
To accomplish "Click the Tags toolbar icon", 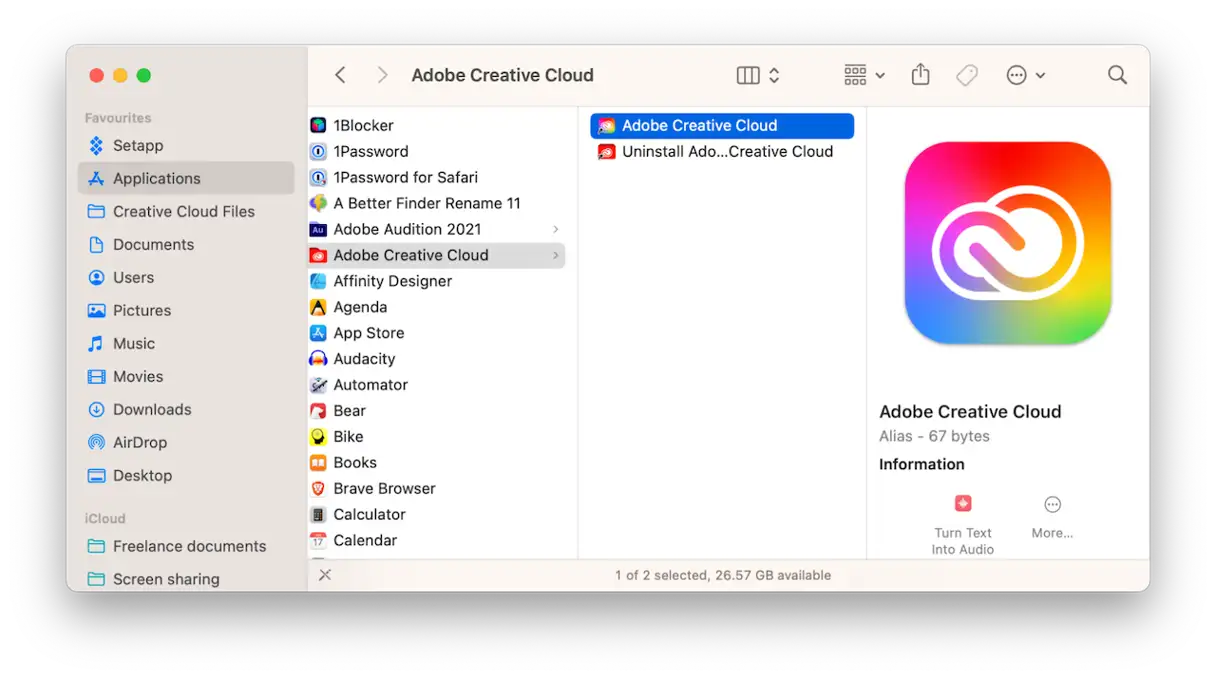I will point(967,75).
